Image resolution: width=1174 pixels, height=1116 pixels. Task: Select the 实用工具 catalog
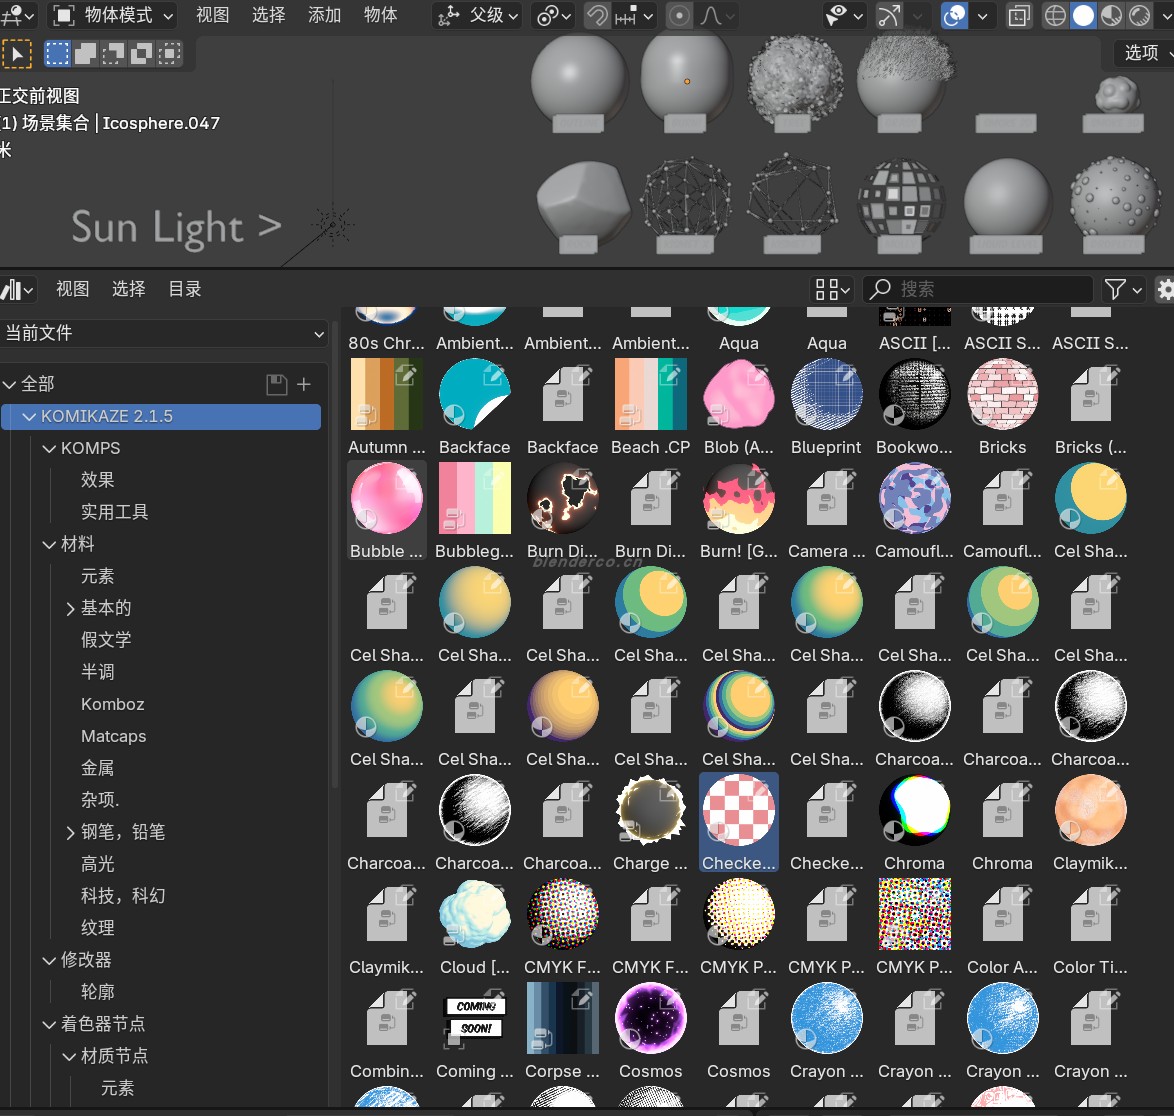(115, 512)
